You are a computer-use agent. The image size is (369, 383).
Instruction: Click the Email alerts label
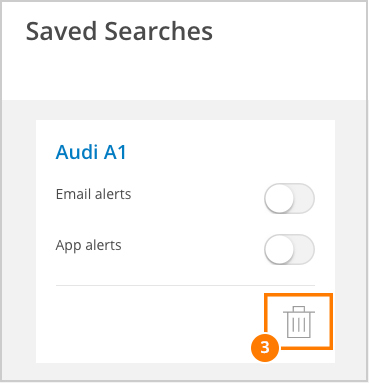tap(93, 194)
